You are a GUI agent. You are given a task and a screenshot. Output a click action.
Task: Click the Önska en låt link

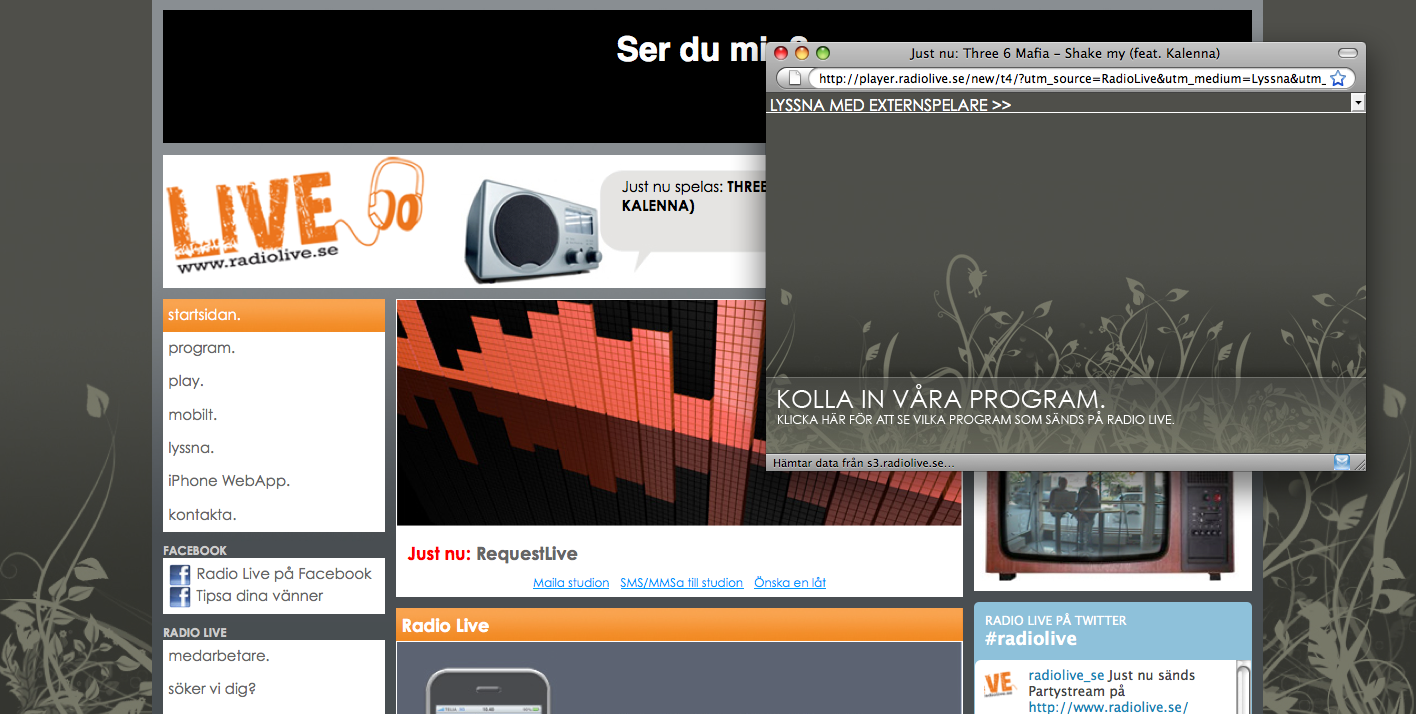click(790, 583)
